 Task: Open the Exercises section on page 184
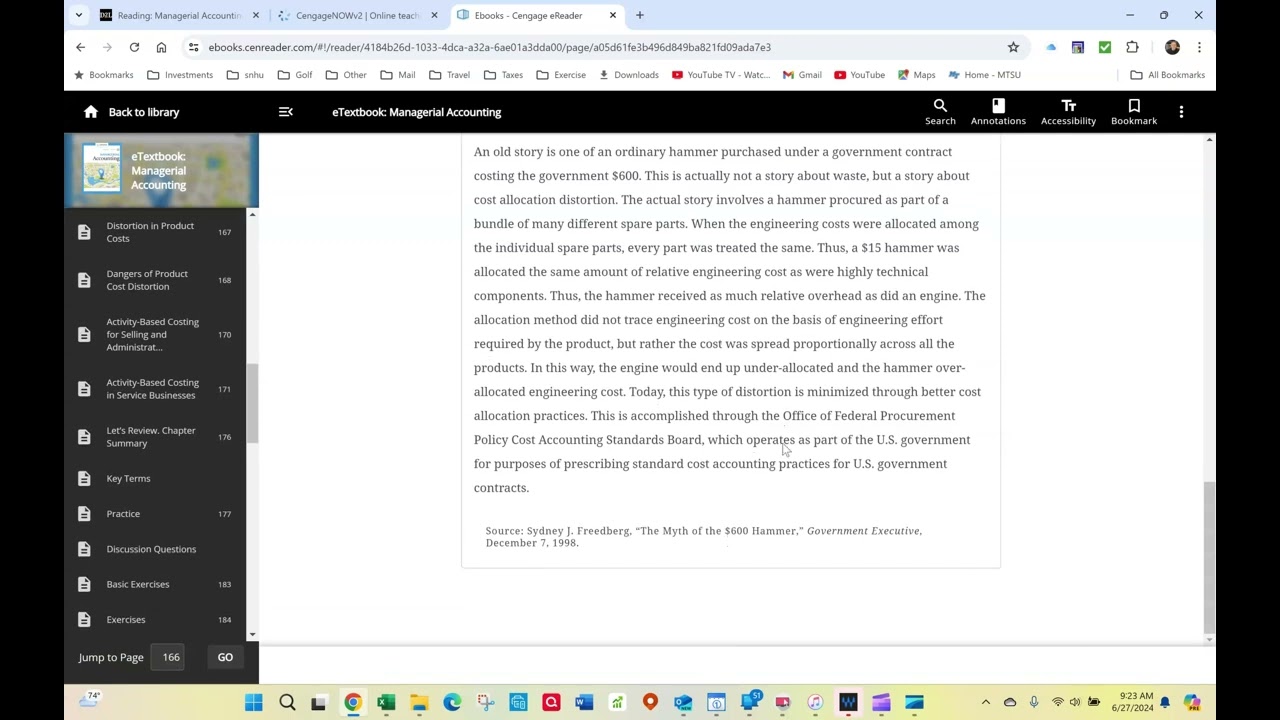(155, 620)
